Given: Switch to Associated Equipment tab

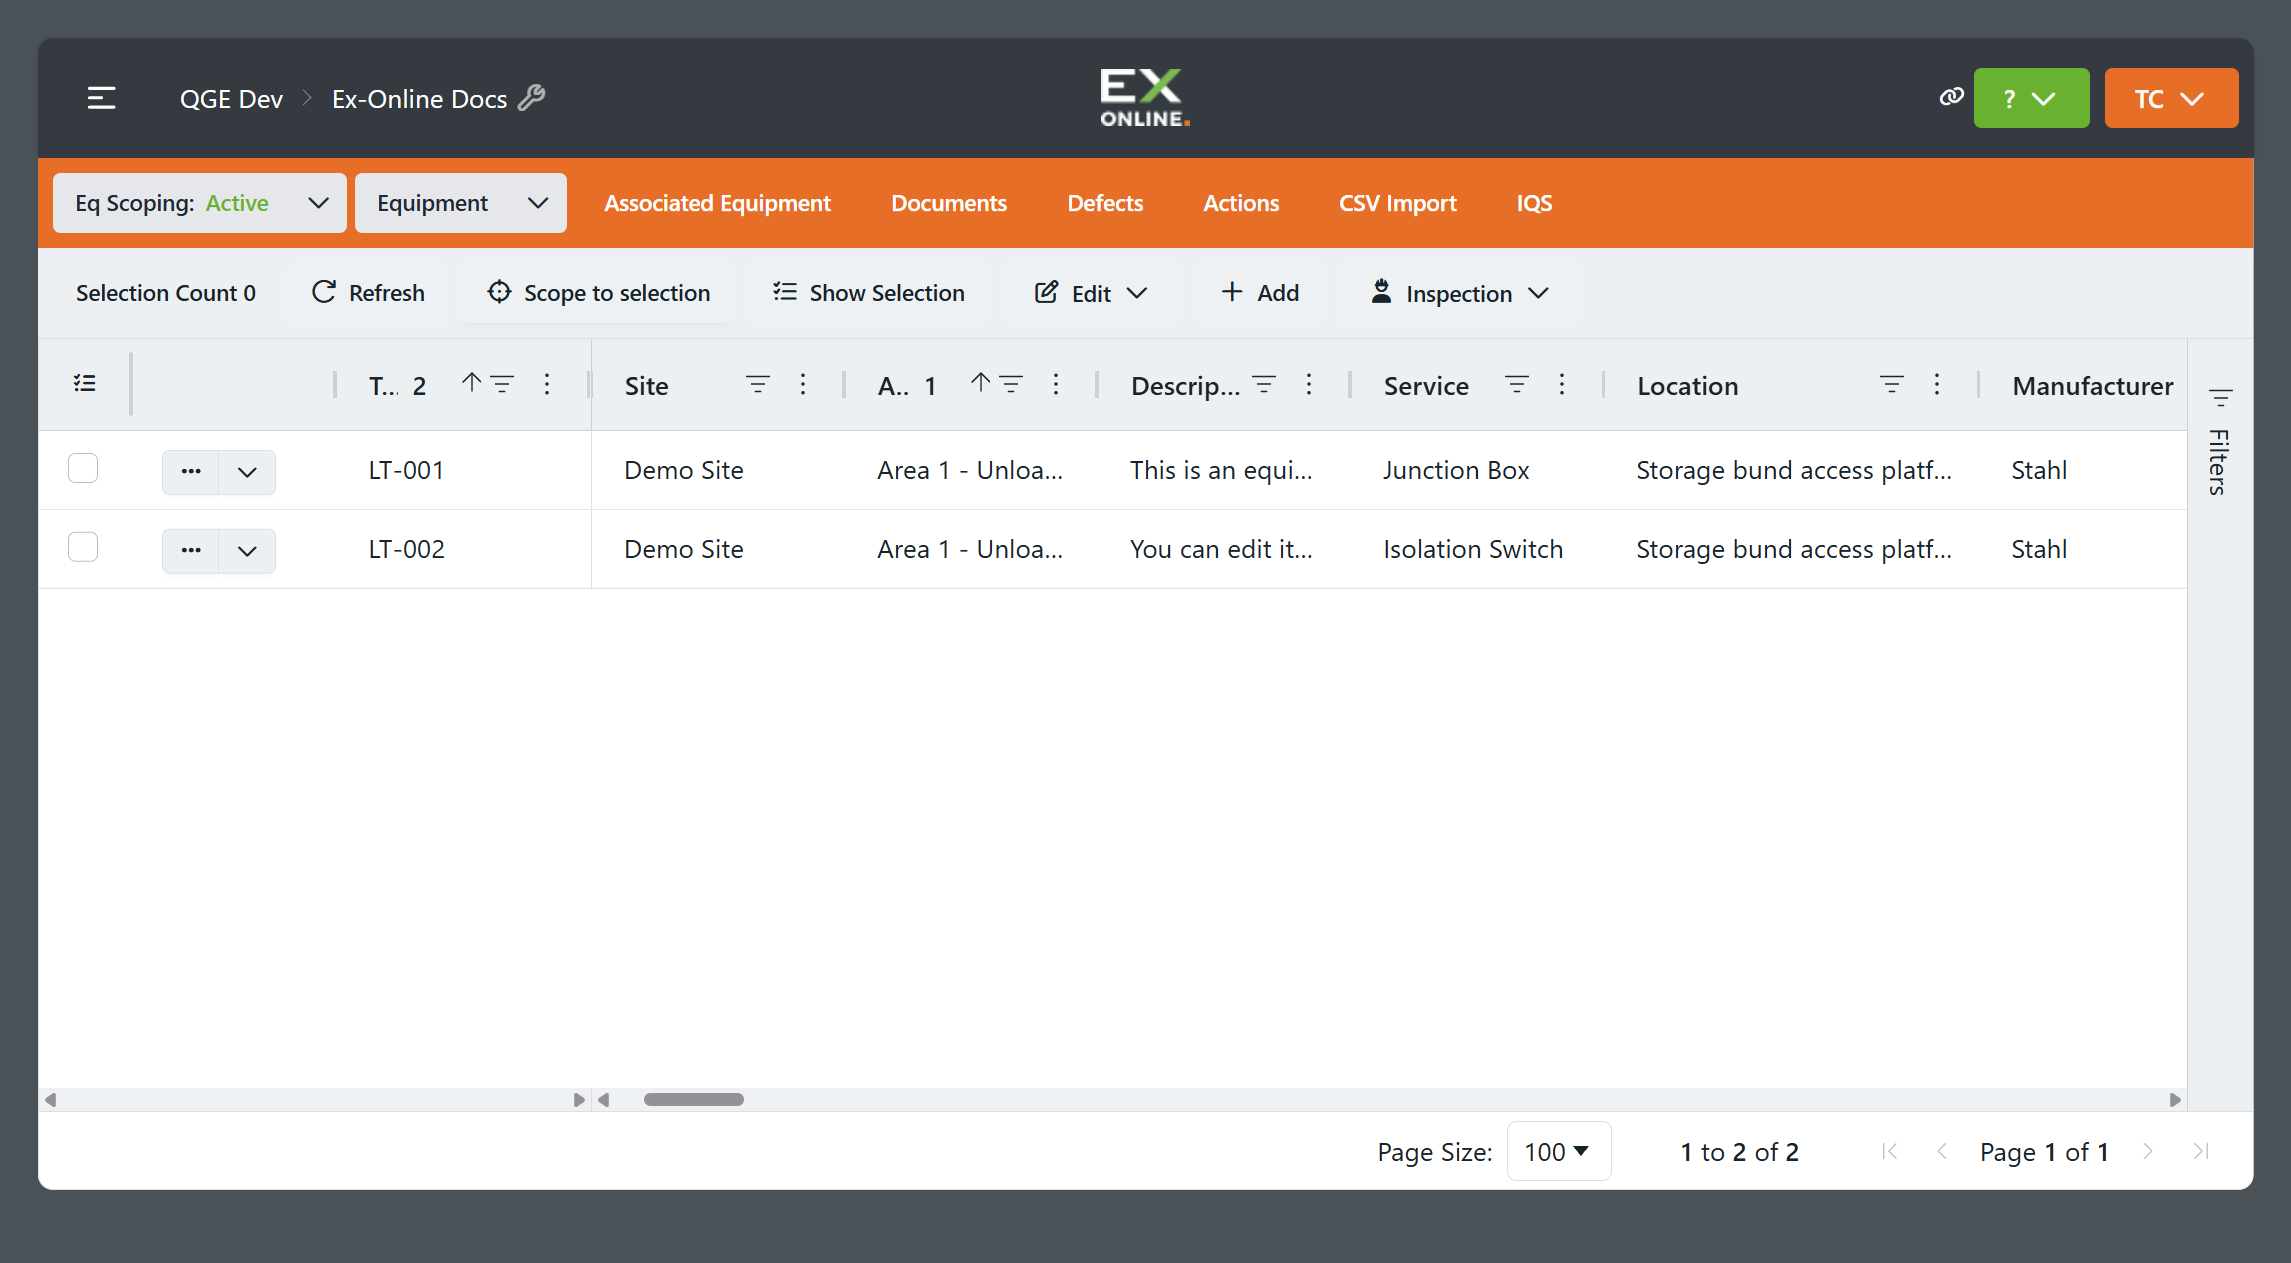Looking at the screenshot, I should pyautogui.click(x=717, y=203).
